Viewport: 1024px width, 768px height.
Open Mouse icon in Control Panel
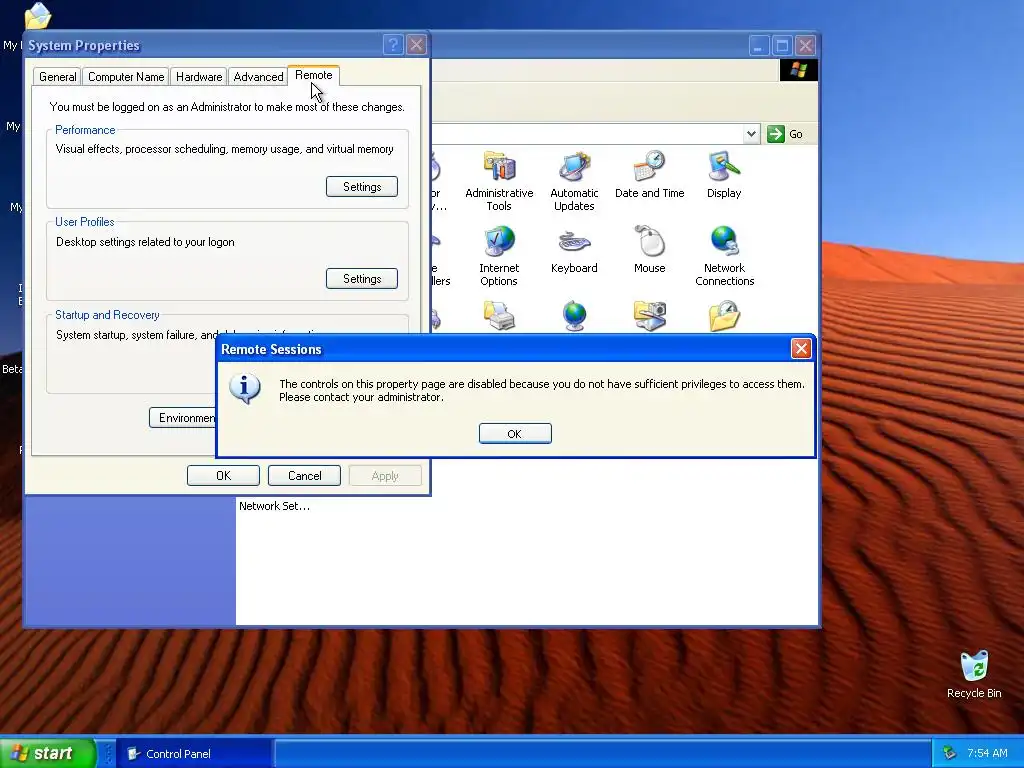coord(649,249)
